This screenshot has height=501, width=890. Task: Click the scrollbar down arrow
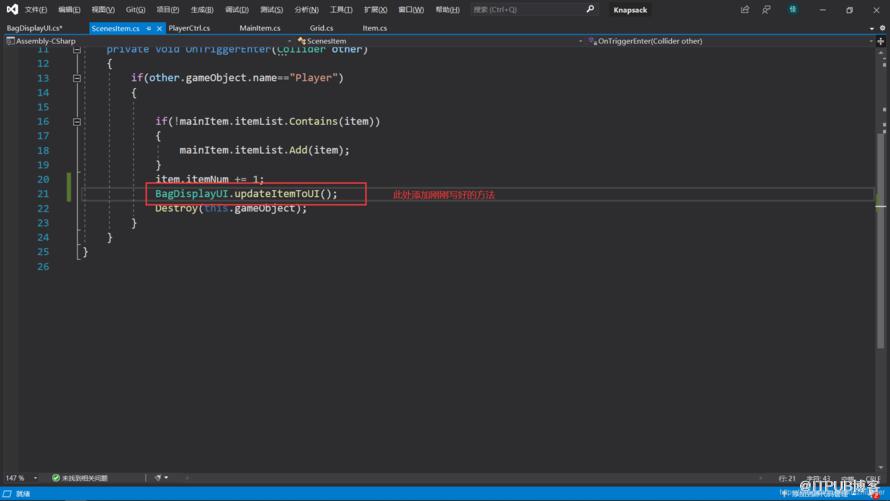pos(881,467)
